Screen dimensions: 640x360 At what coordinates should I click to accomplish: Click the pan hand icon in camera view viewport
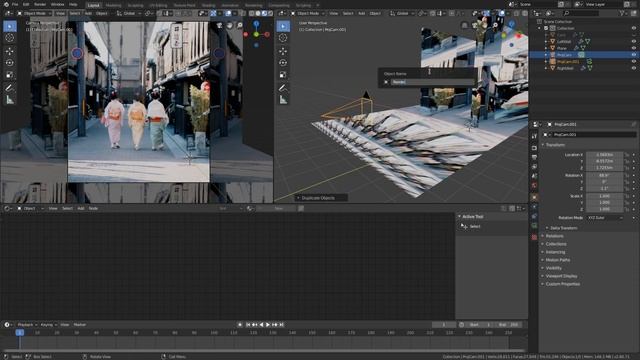click(230, 25)
